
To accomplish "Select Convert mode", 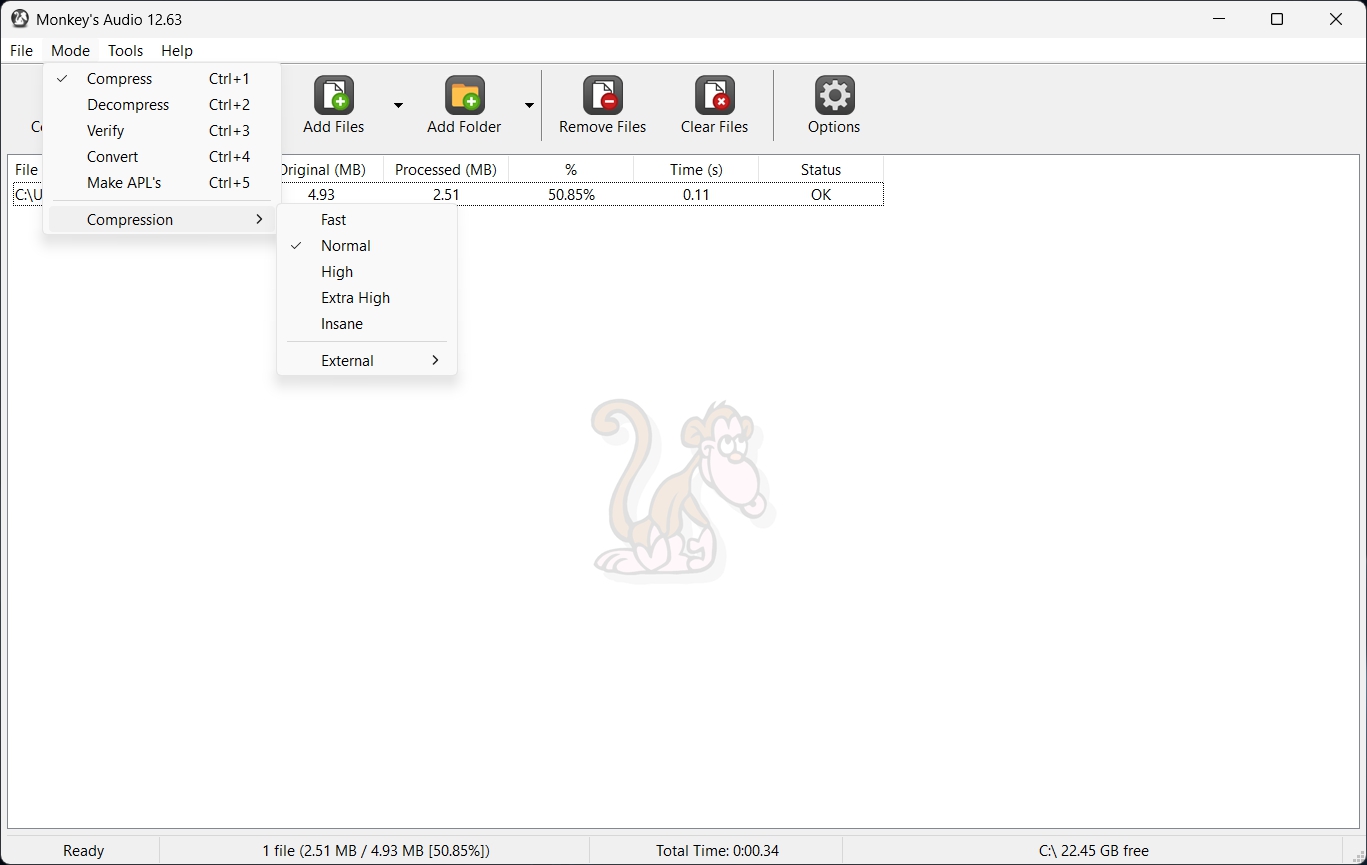I will [162, 157].
